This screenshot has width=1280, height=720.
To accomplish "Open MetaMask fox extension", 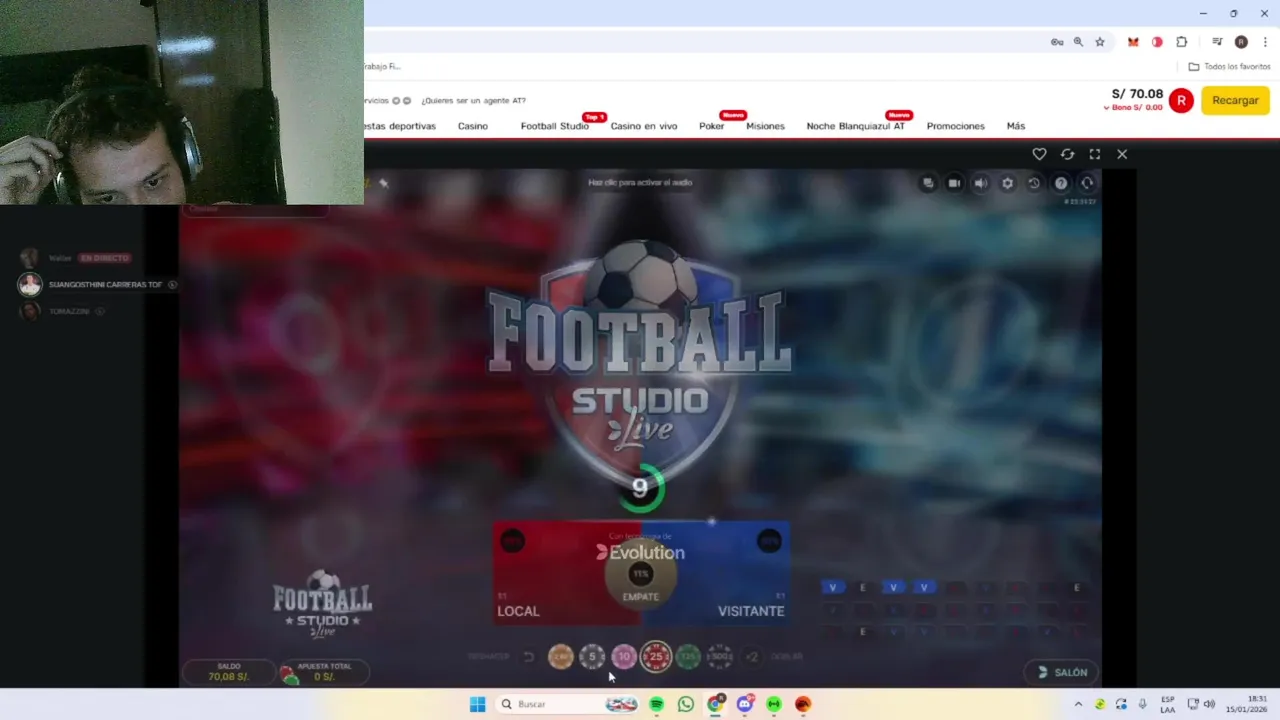I will [1133, 42].
